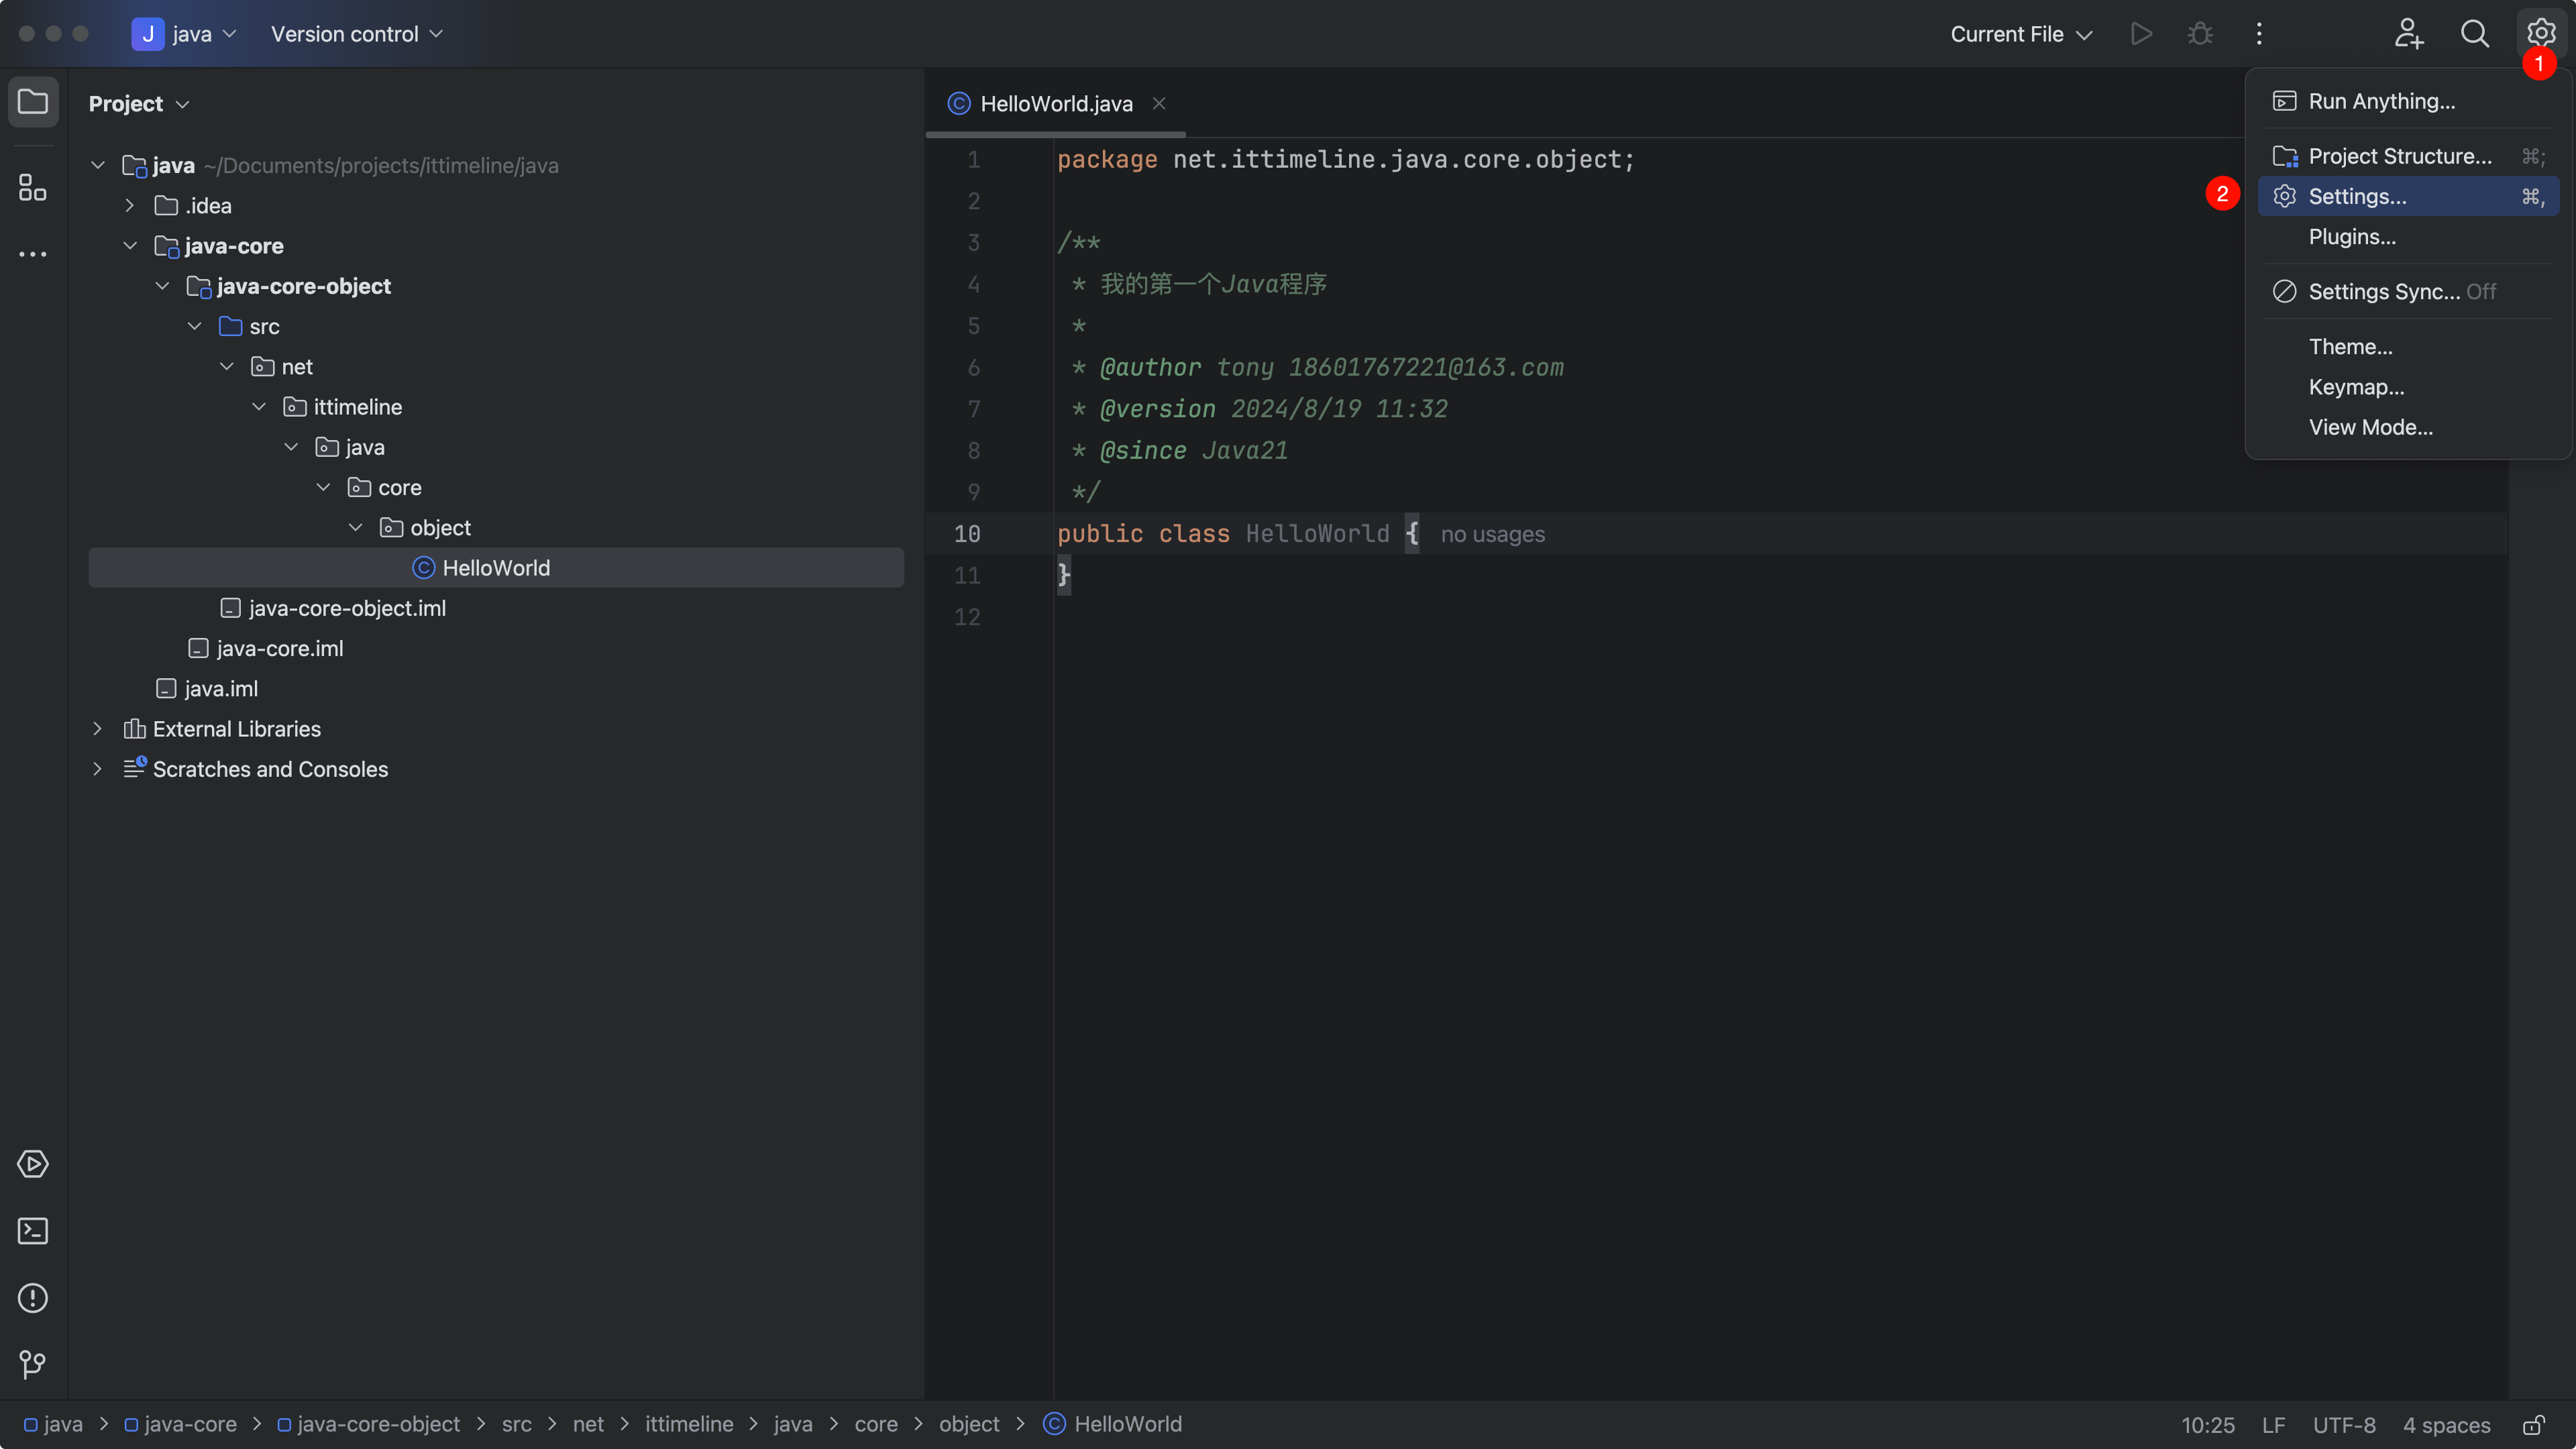This screenshot has height=1449, width=2576.
Task: Select Settings... from the menu
Action: point(2357,197)
